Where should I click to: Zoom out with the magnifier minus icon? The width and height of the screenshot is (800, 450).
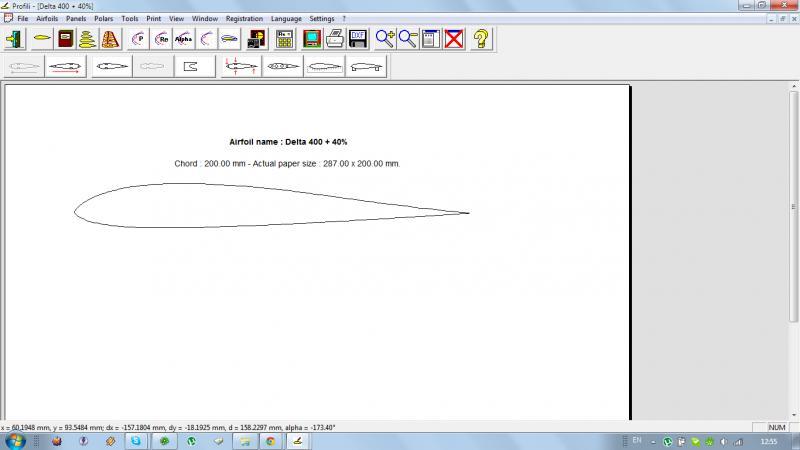tap(408, 39)
